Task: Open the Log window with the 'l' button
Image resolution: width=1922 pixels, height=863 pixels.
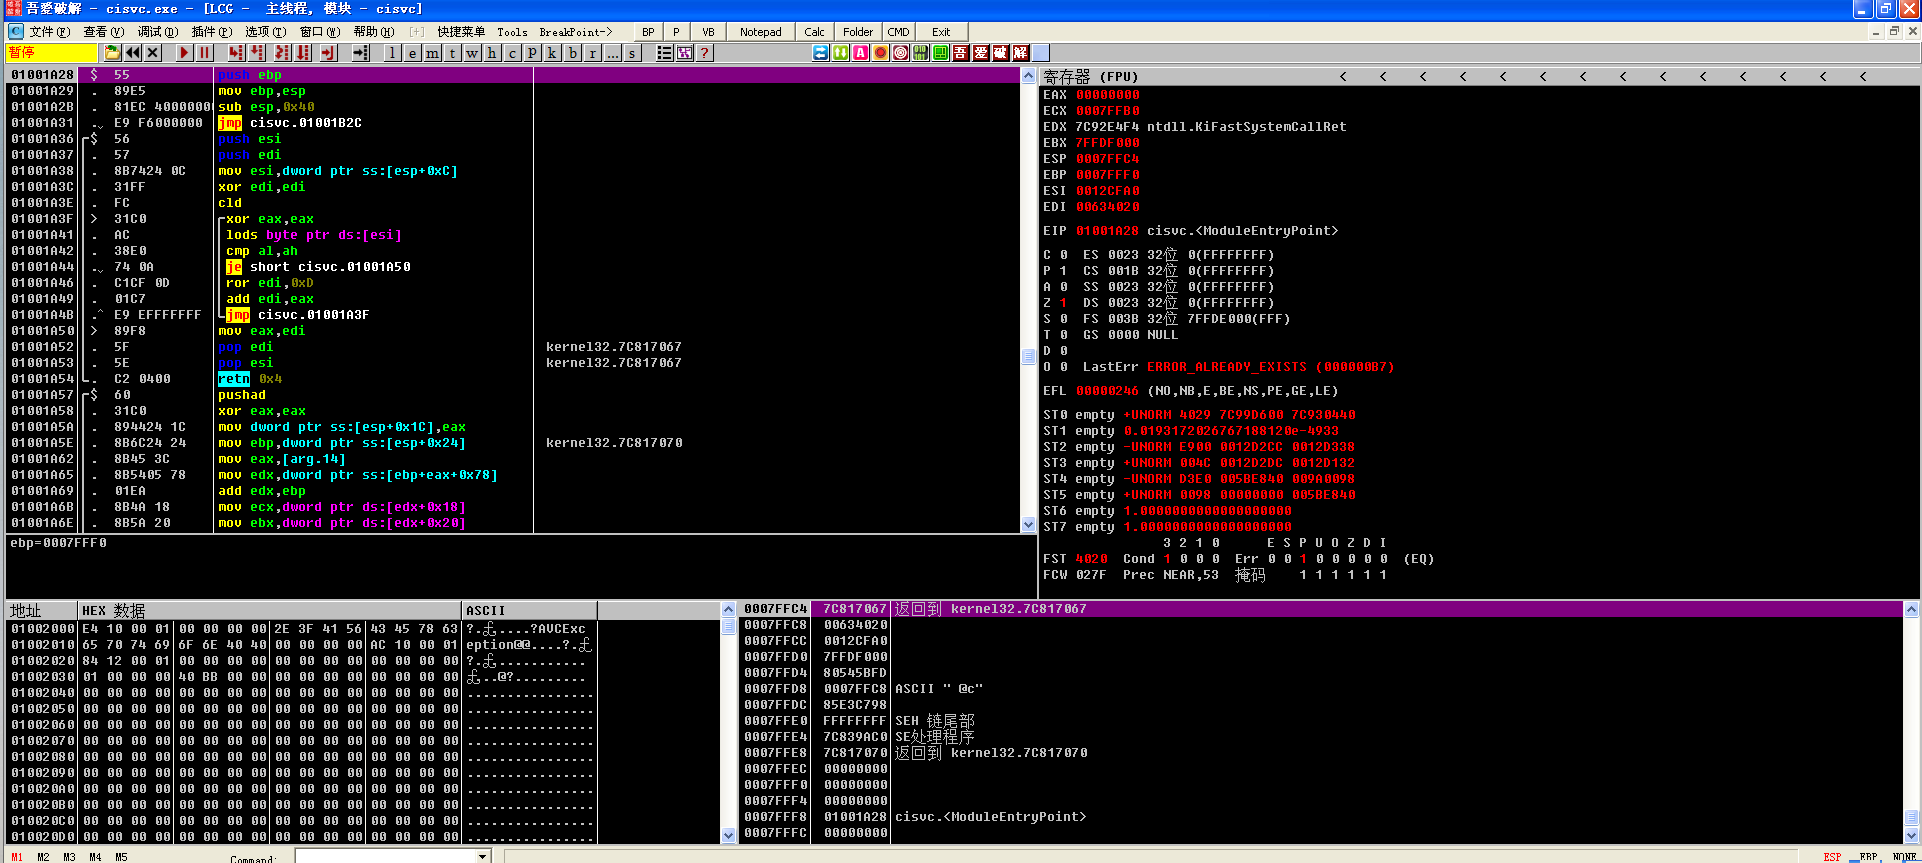Action: tap(393, 53)
